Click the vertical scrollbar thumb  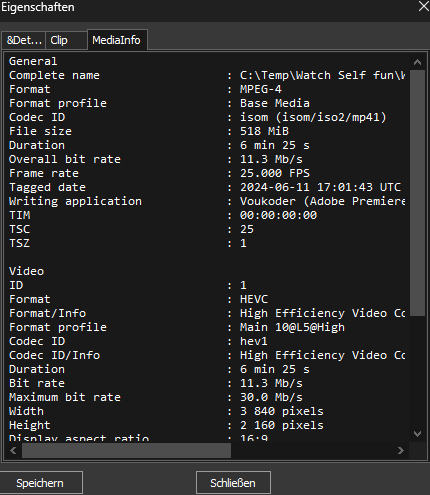(x=417, y=193)
